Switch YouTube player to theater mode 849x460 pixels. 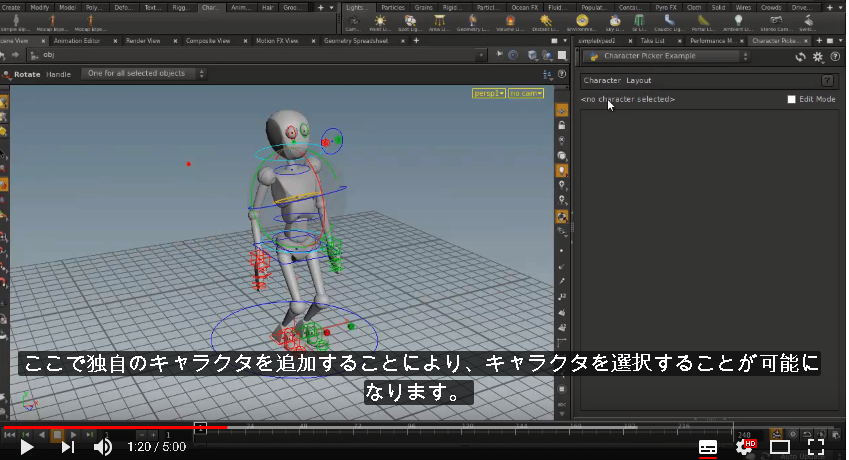click(780, 447)
